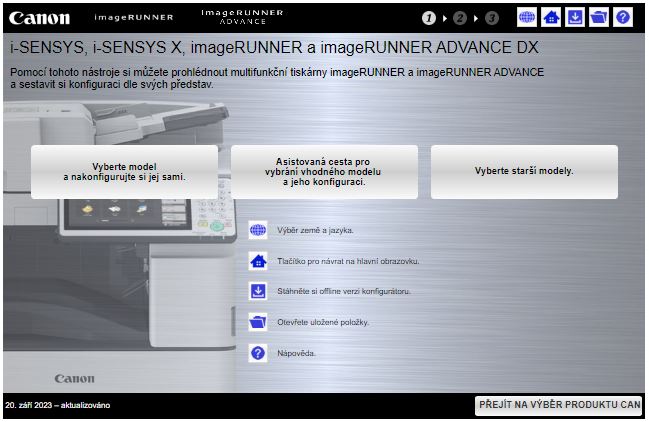Click the help question mark in header
649x422 pixels.
(623, 17)
